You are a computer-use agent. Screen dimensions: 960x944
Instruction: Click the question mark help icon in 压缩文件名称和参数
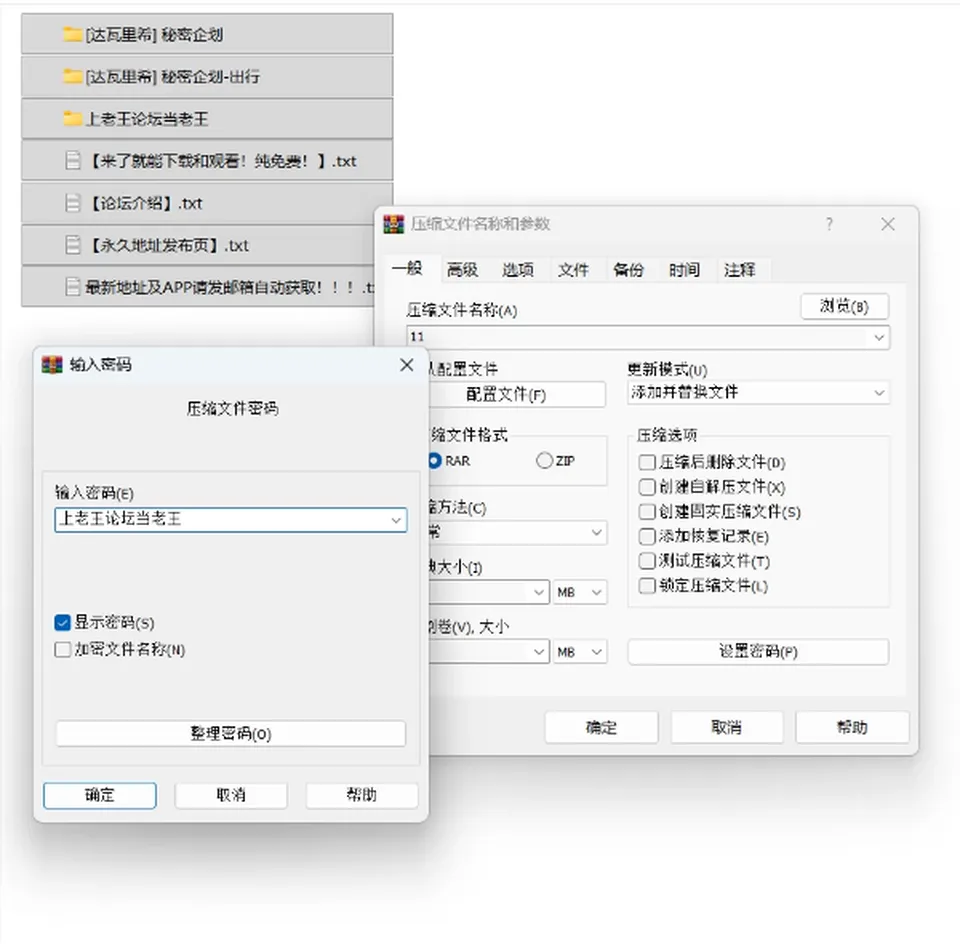pos(829,224)
